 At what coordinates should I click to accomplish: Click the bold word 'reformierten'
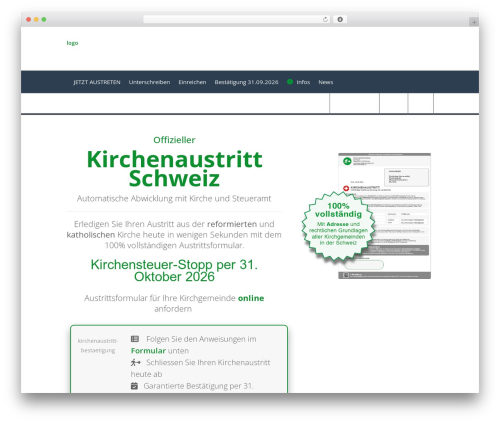click(x=232, y=224)
